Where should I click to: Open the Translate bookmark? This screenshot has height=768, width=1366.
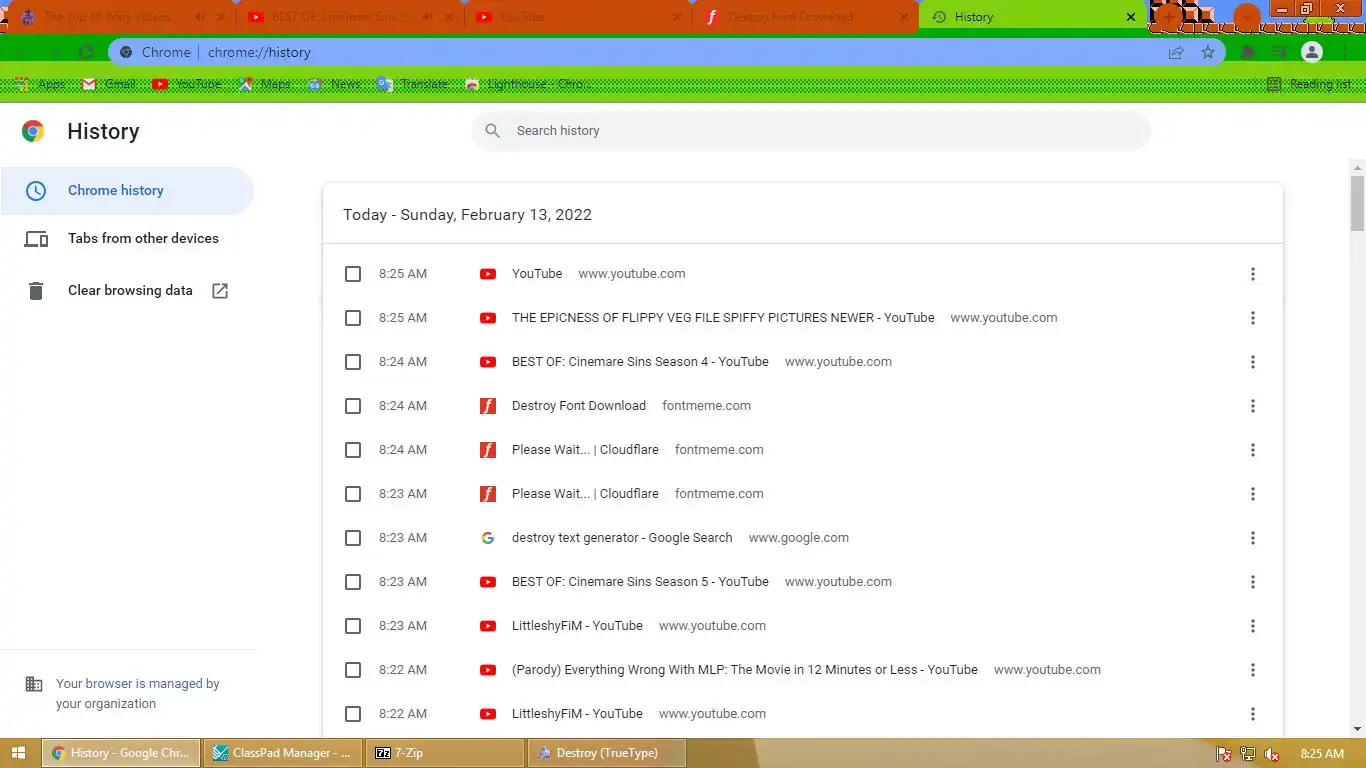click(x=412, y=84)
